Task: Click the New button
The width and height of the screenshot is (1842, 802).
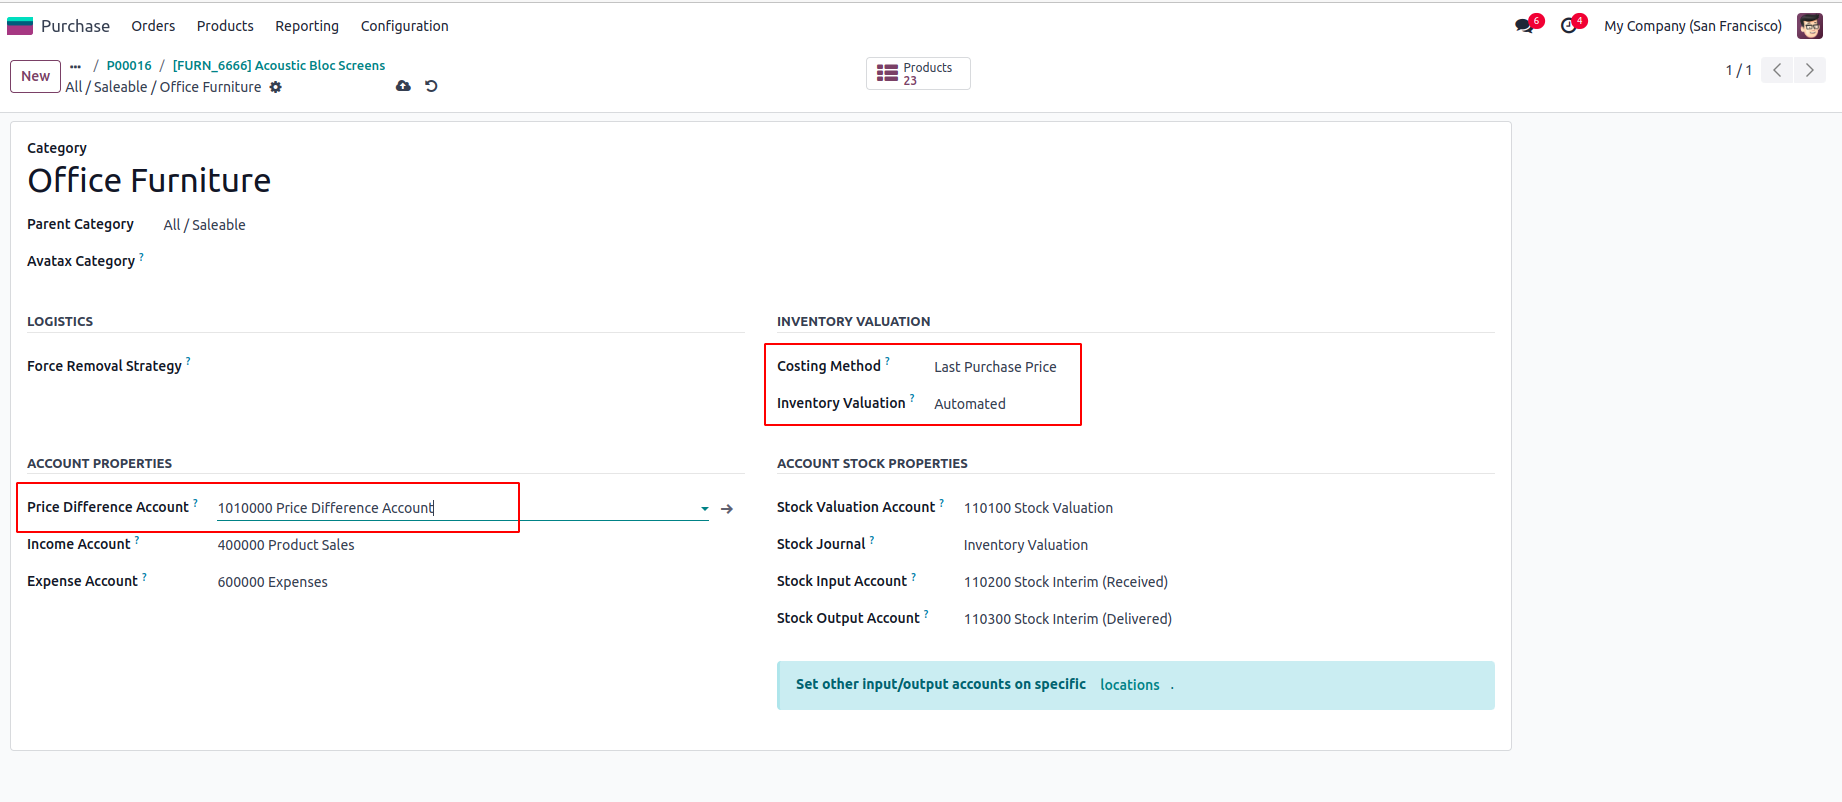Action: [35, 76]
